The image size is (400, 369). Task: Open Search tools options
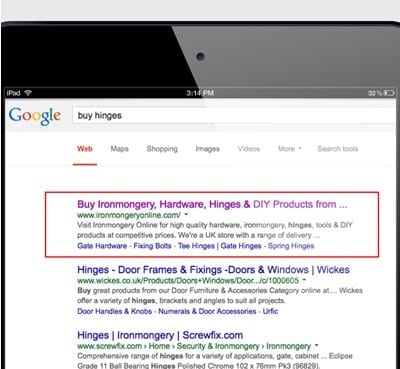tap(338, 149)
